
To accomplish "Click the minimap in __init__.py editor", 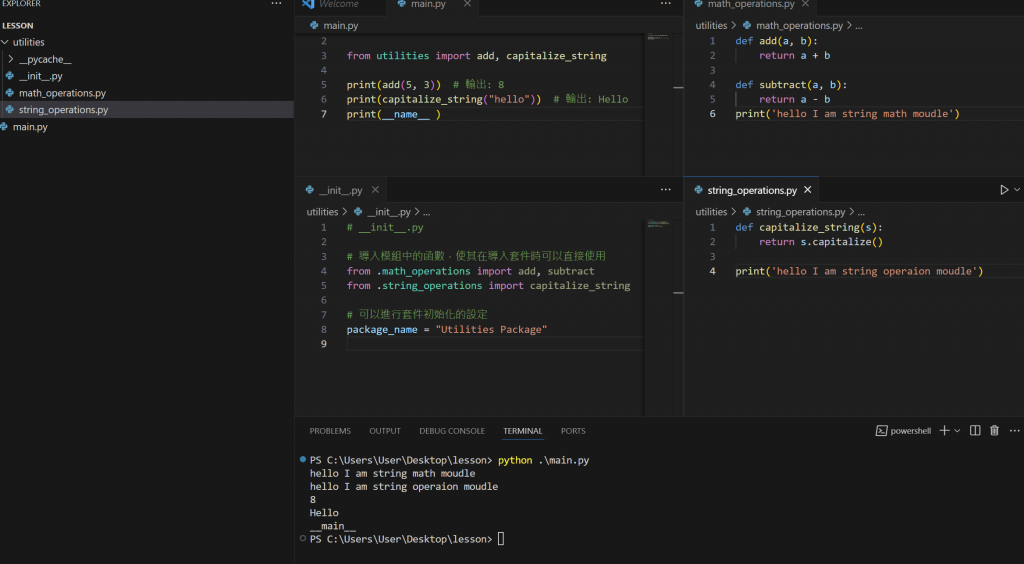I will tap(658, 223).
